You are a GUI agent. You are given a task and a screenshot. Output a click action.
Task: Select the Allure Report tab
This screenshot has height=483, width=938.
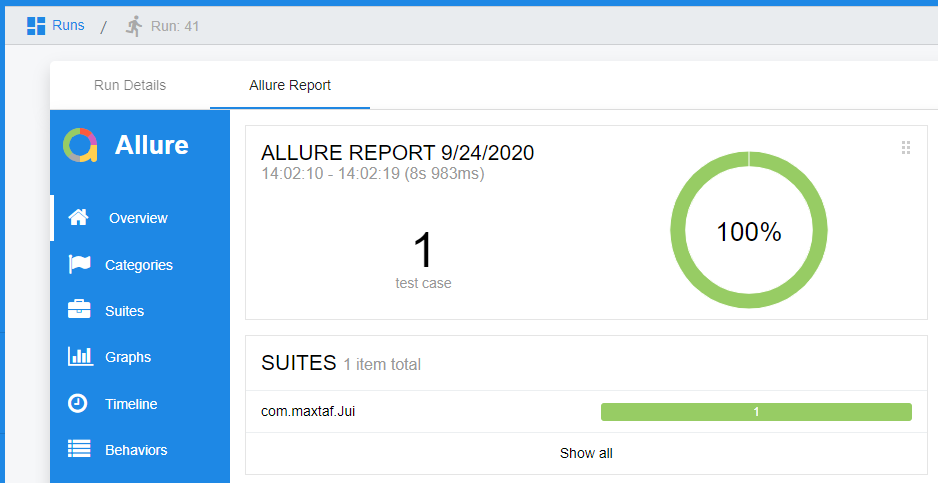tap(290, 85)
